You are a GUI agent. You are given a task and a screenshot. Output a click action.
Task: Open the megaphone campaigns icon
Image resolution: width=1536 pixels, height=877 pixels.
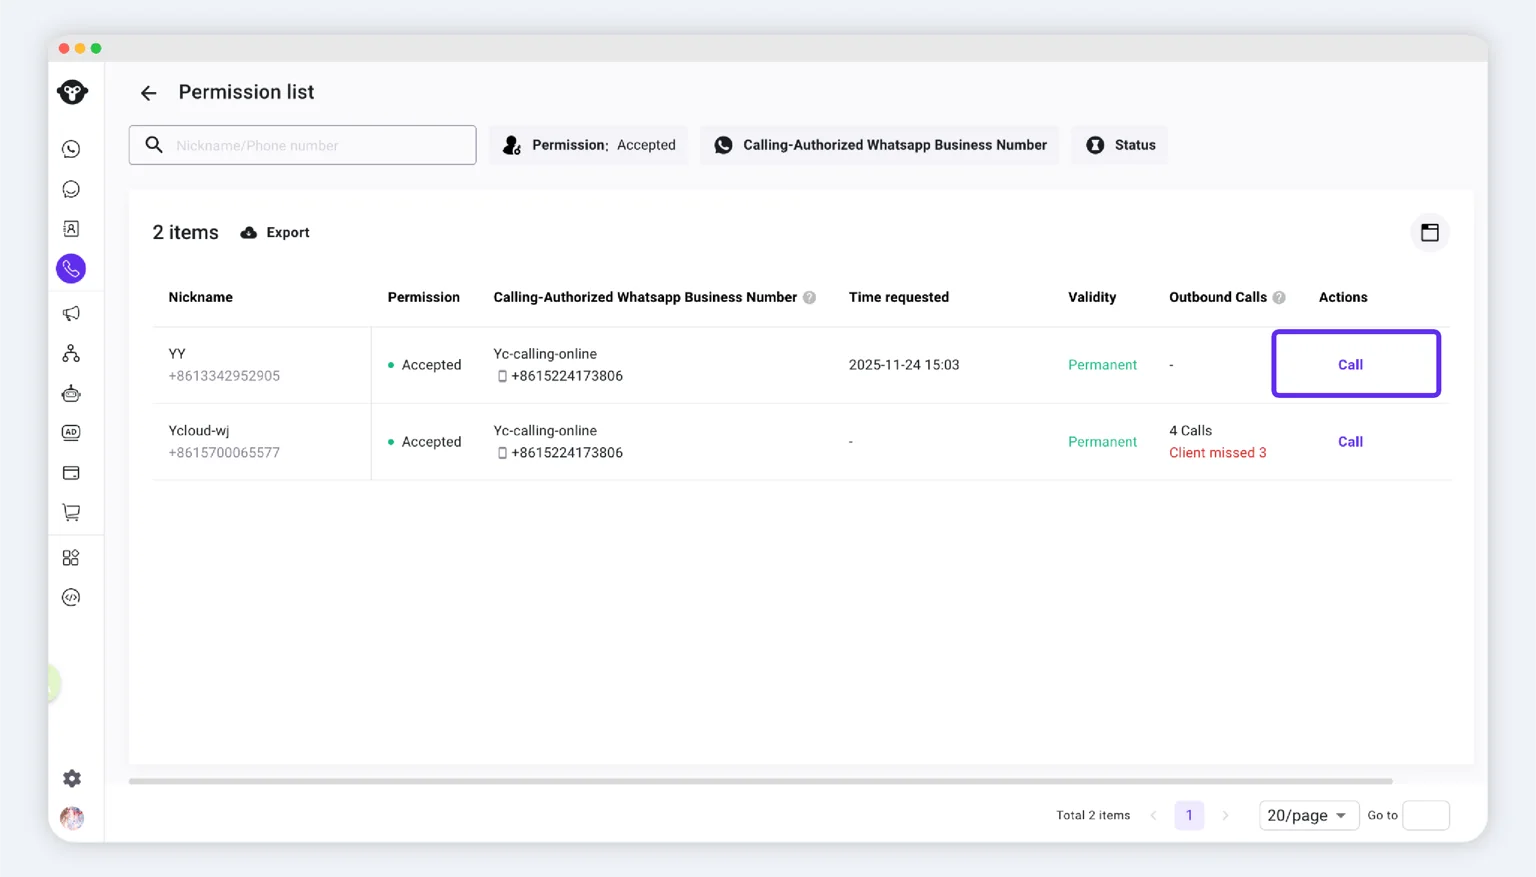tap(71, 314)
